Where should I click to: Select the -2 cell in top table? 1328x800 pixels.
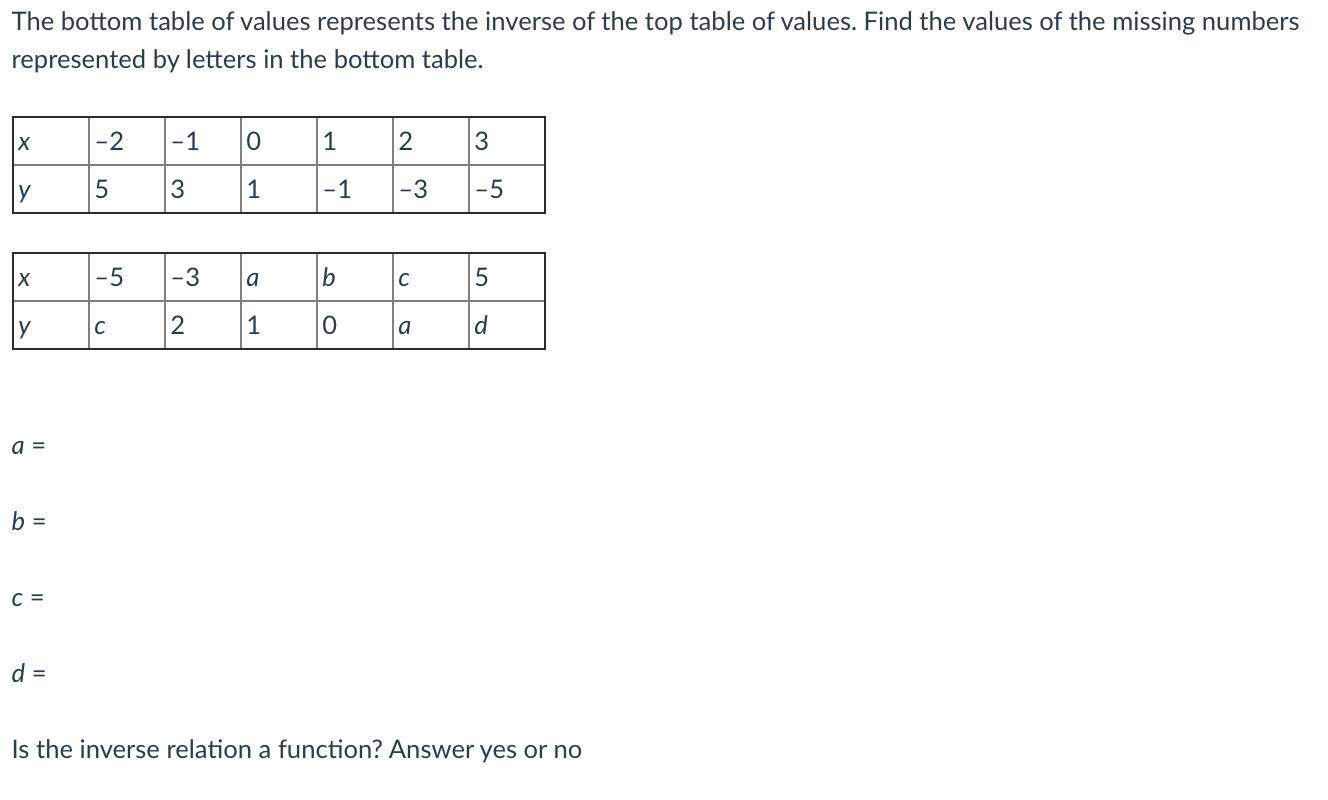click(127, 141)
